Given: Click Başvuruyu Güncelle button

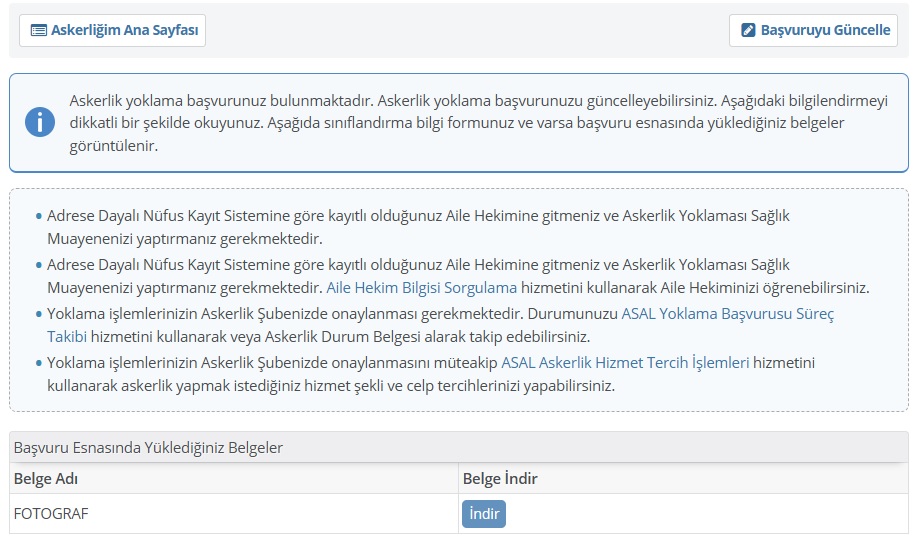Looking at the screenshot, I should [x=813, y=30].
